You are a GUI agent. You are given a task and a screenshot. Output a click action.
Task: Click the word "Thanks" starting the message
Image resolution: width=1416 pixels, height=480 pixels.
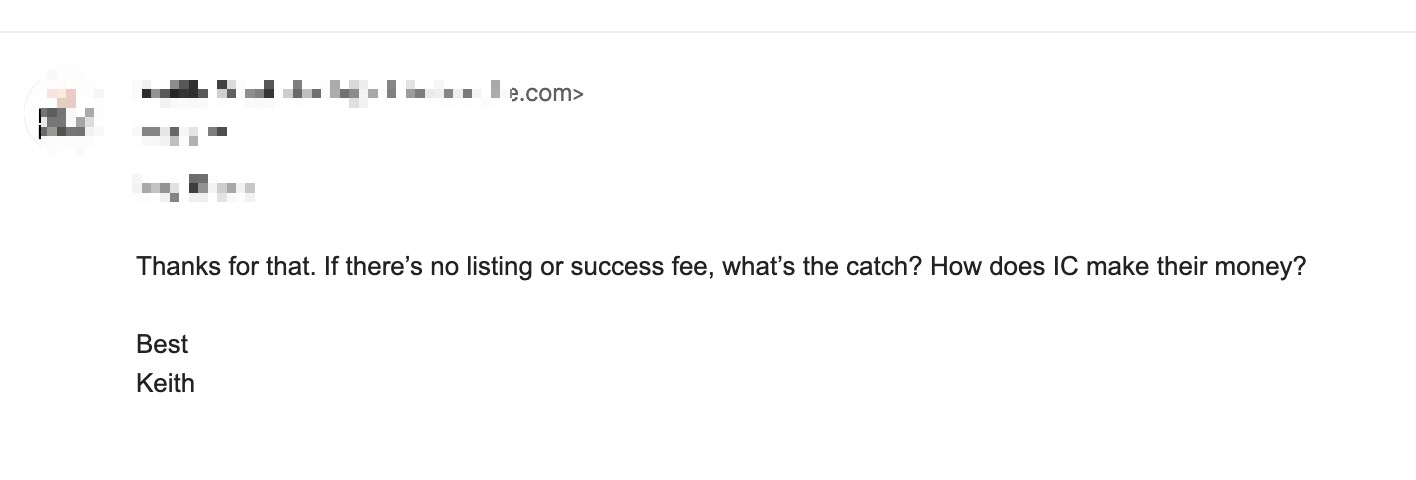pos(176,267)
